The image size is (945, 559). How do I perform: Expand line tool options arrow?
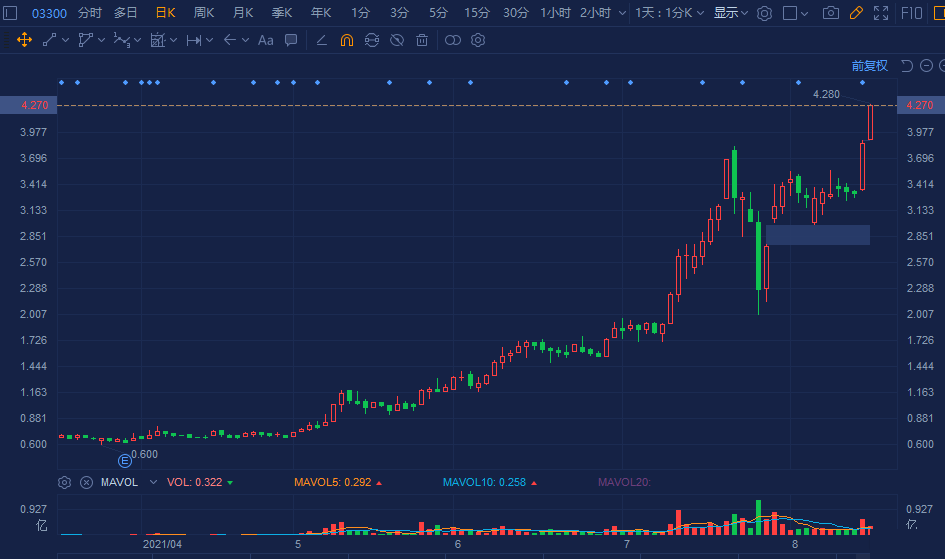click(x=65, y=40)
